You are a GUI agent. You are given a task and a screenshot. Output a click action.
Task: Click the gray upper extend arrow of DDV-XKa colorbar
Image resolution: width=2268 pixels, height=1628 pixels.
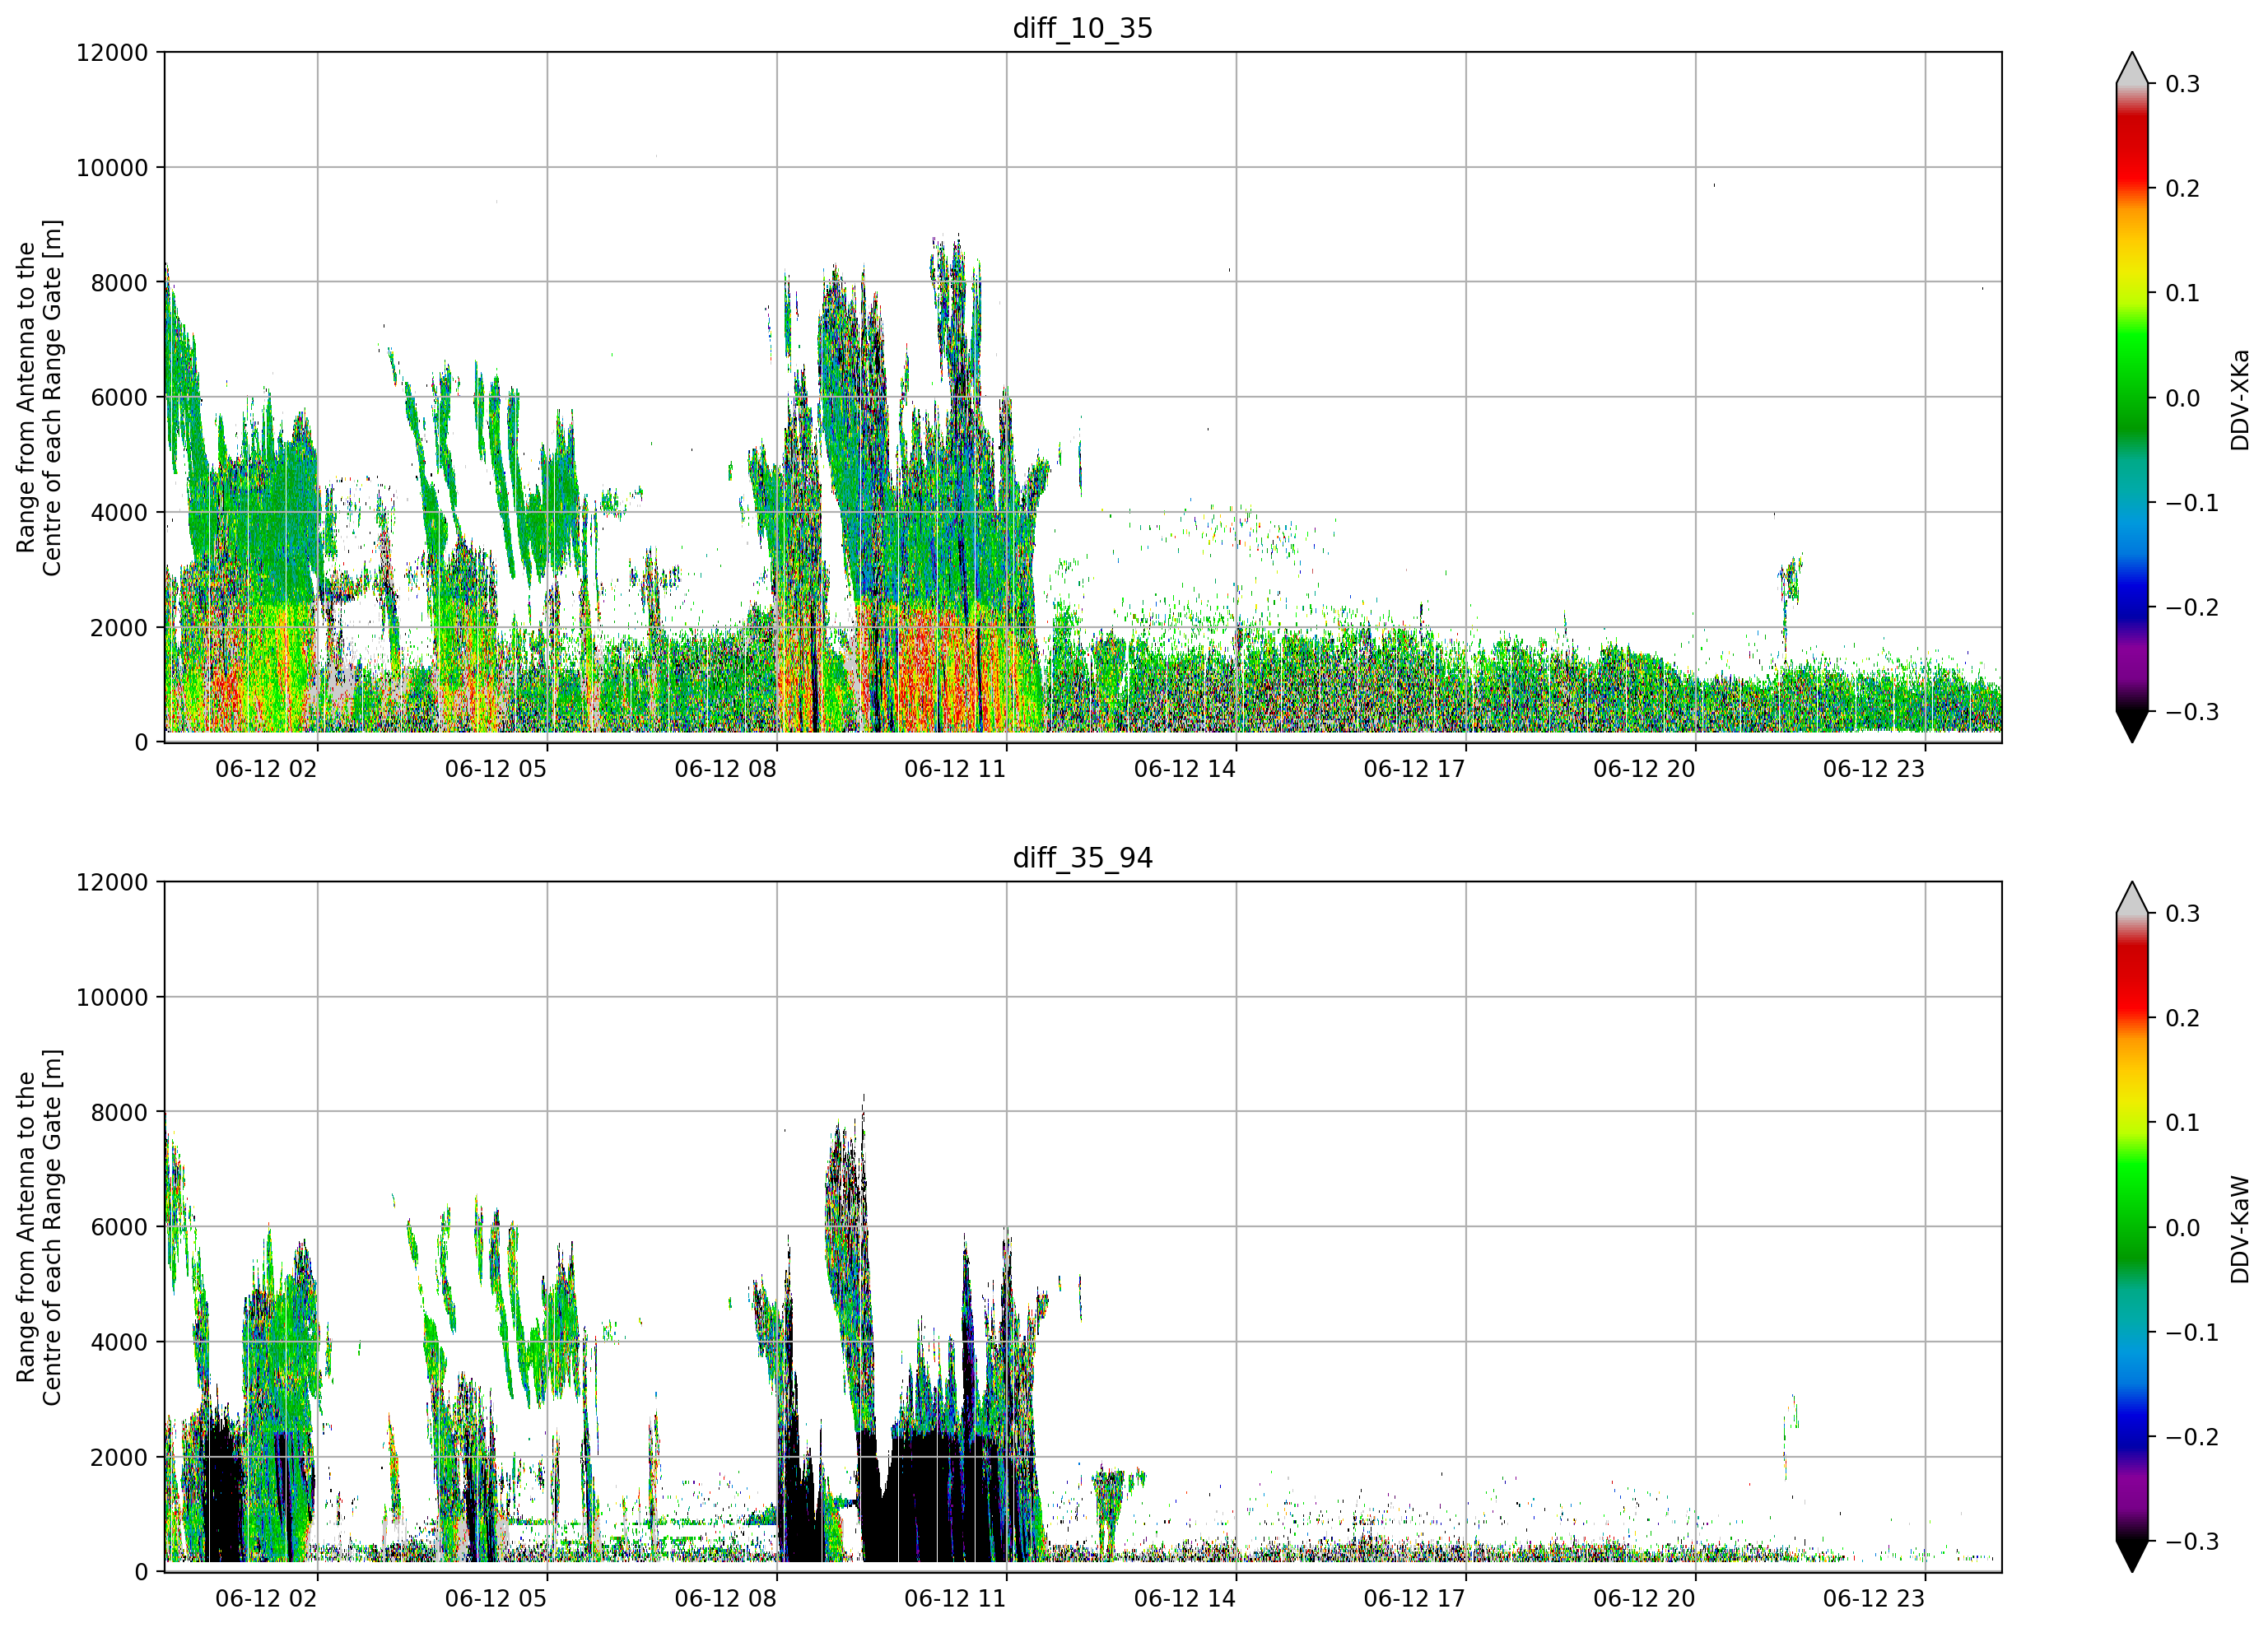pyautogui.click(x=2132, y=70)
